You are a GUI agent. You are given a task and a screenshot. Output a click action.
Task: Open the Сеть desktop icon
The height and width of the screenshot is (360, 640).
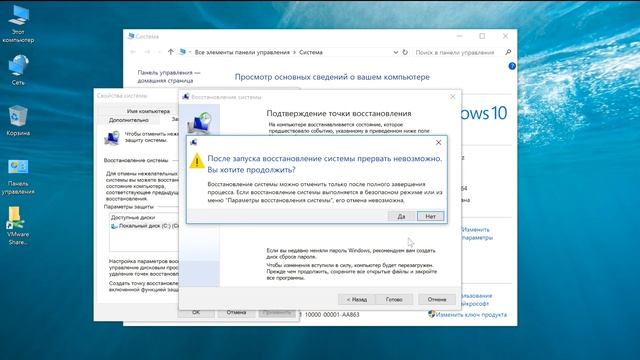18,70
